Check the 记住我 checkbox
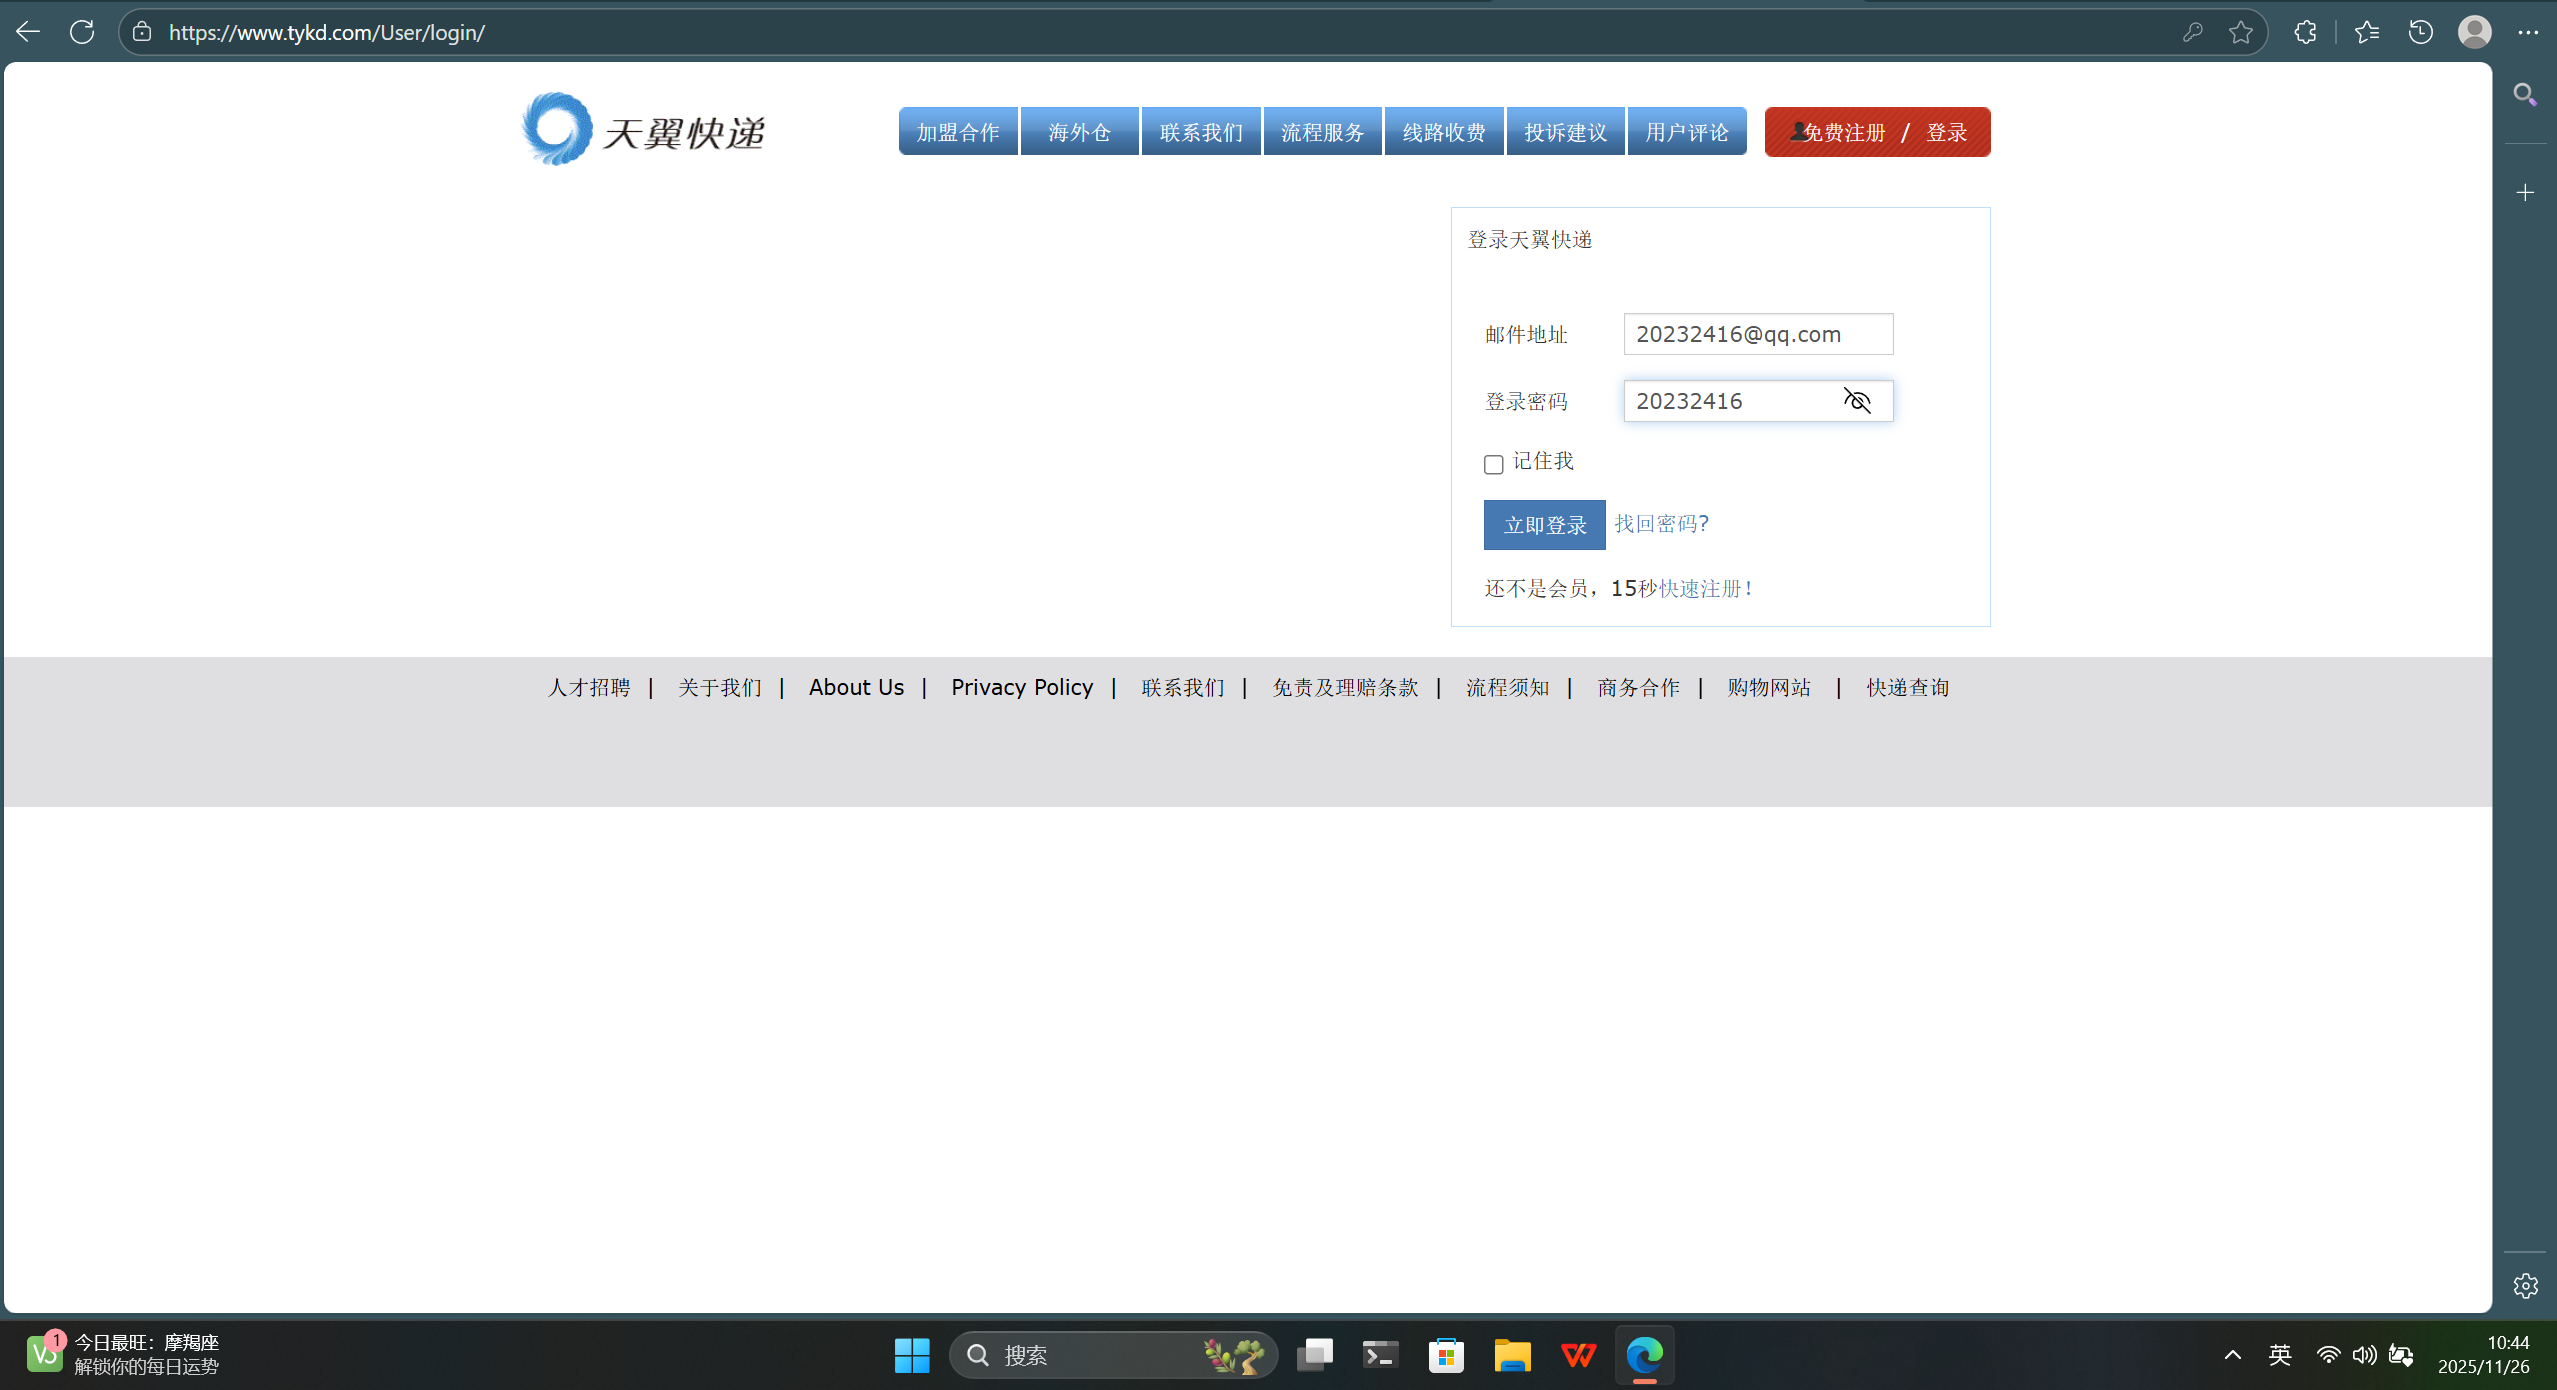Image resolution: width=2557 pixels, height=1390 pixels. (x=1493, y=464)
